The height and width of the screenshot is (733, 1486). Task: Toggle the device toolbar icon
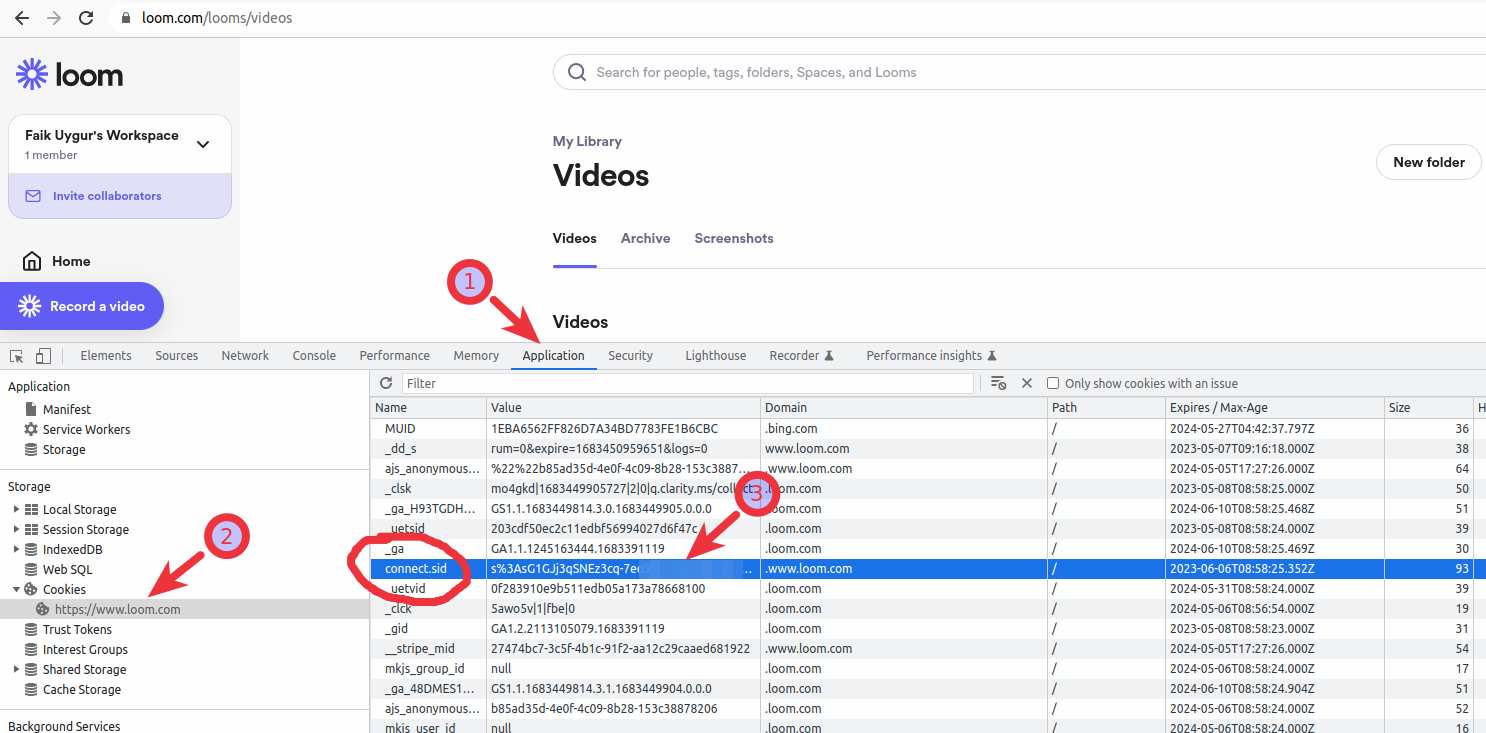click(43, 356)
